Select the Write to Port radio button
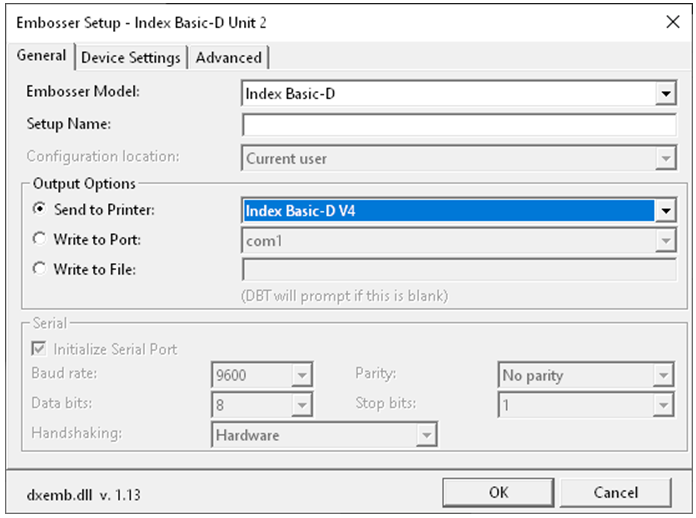This screenshot has height=518, width=696. [40, 239]
